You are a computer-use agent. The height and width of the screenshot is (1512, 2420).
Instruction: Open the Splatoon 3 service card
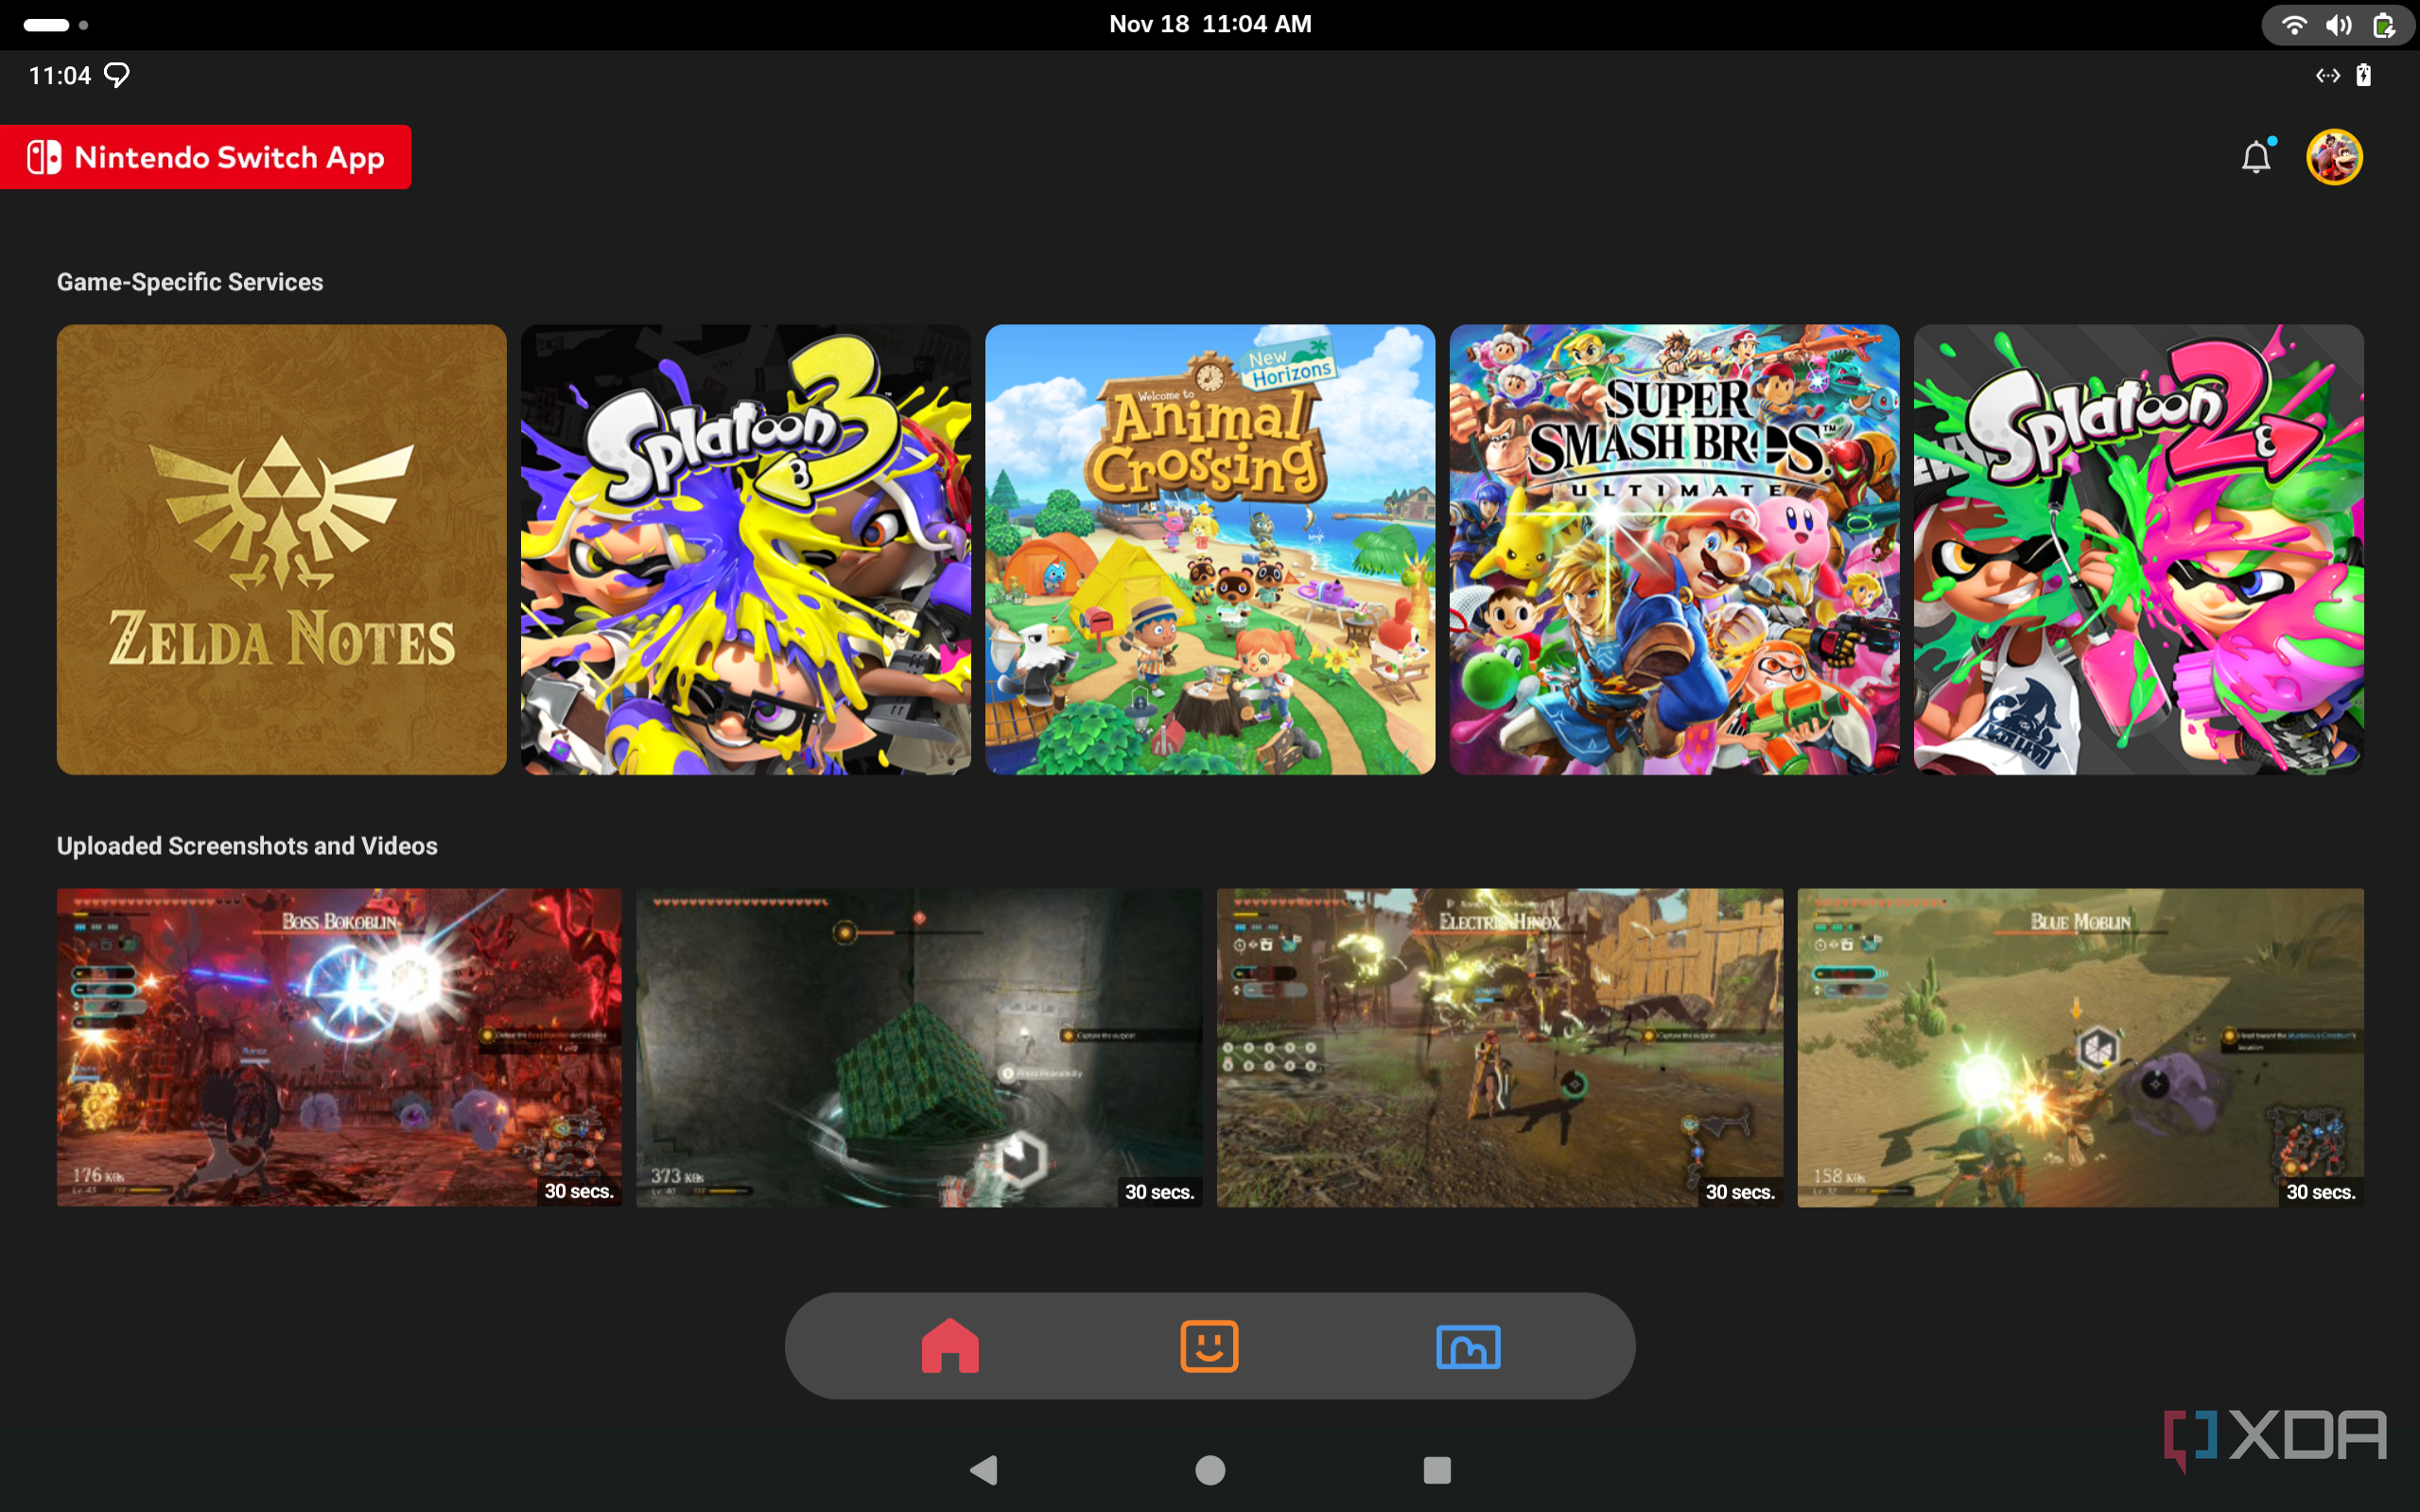(746, 549)
